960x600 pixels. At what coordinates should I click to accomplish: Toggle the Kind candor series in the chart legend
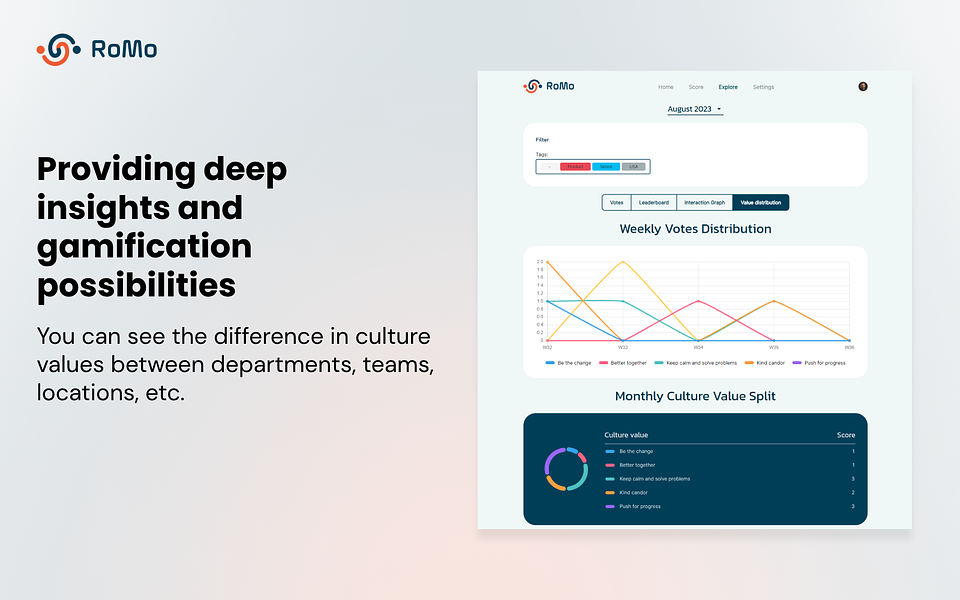coord(765,363)
